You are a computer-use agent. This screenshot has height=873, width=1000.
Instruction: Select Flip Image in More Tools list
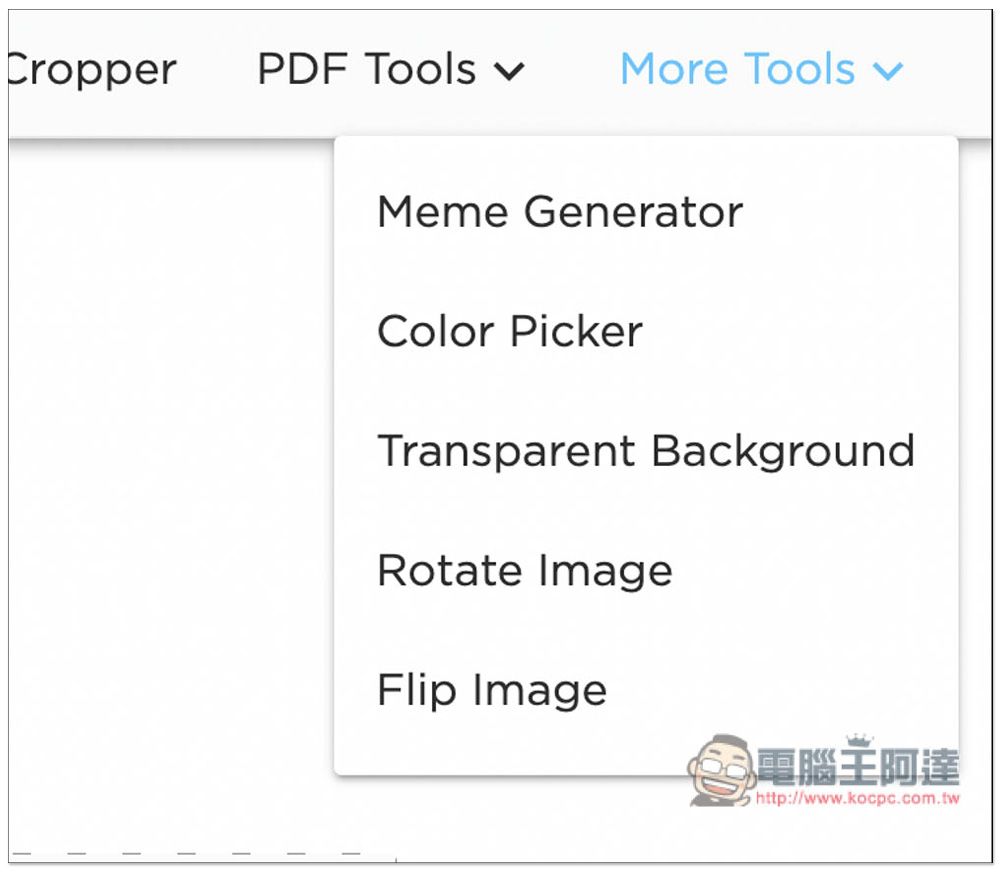(x=492, y=691)
